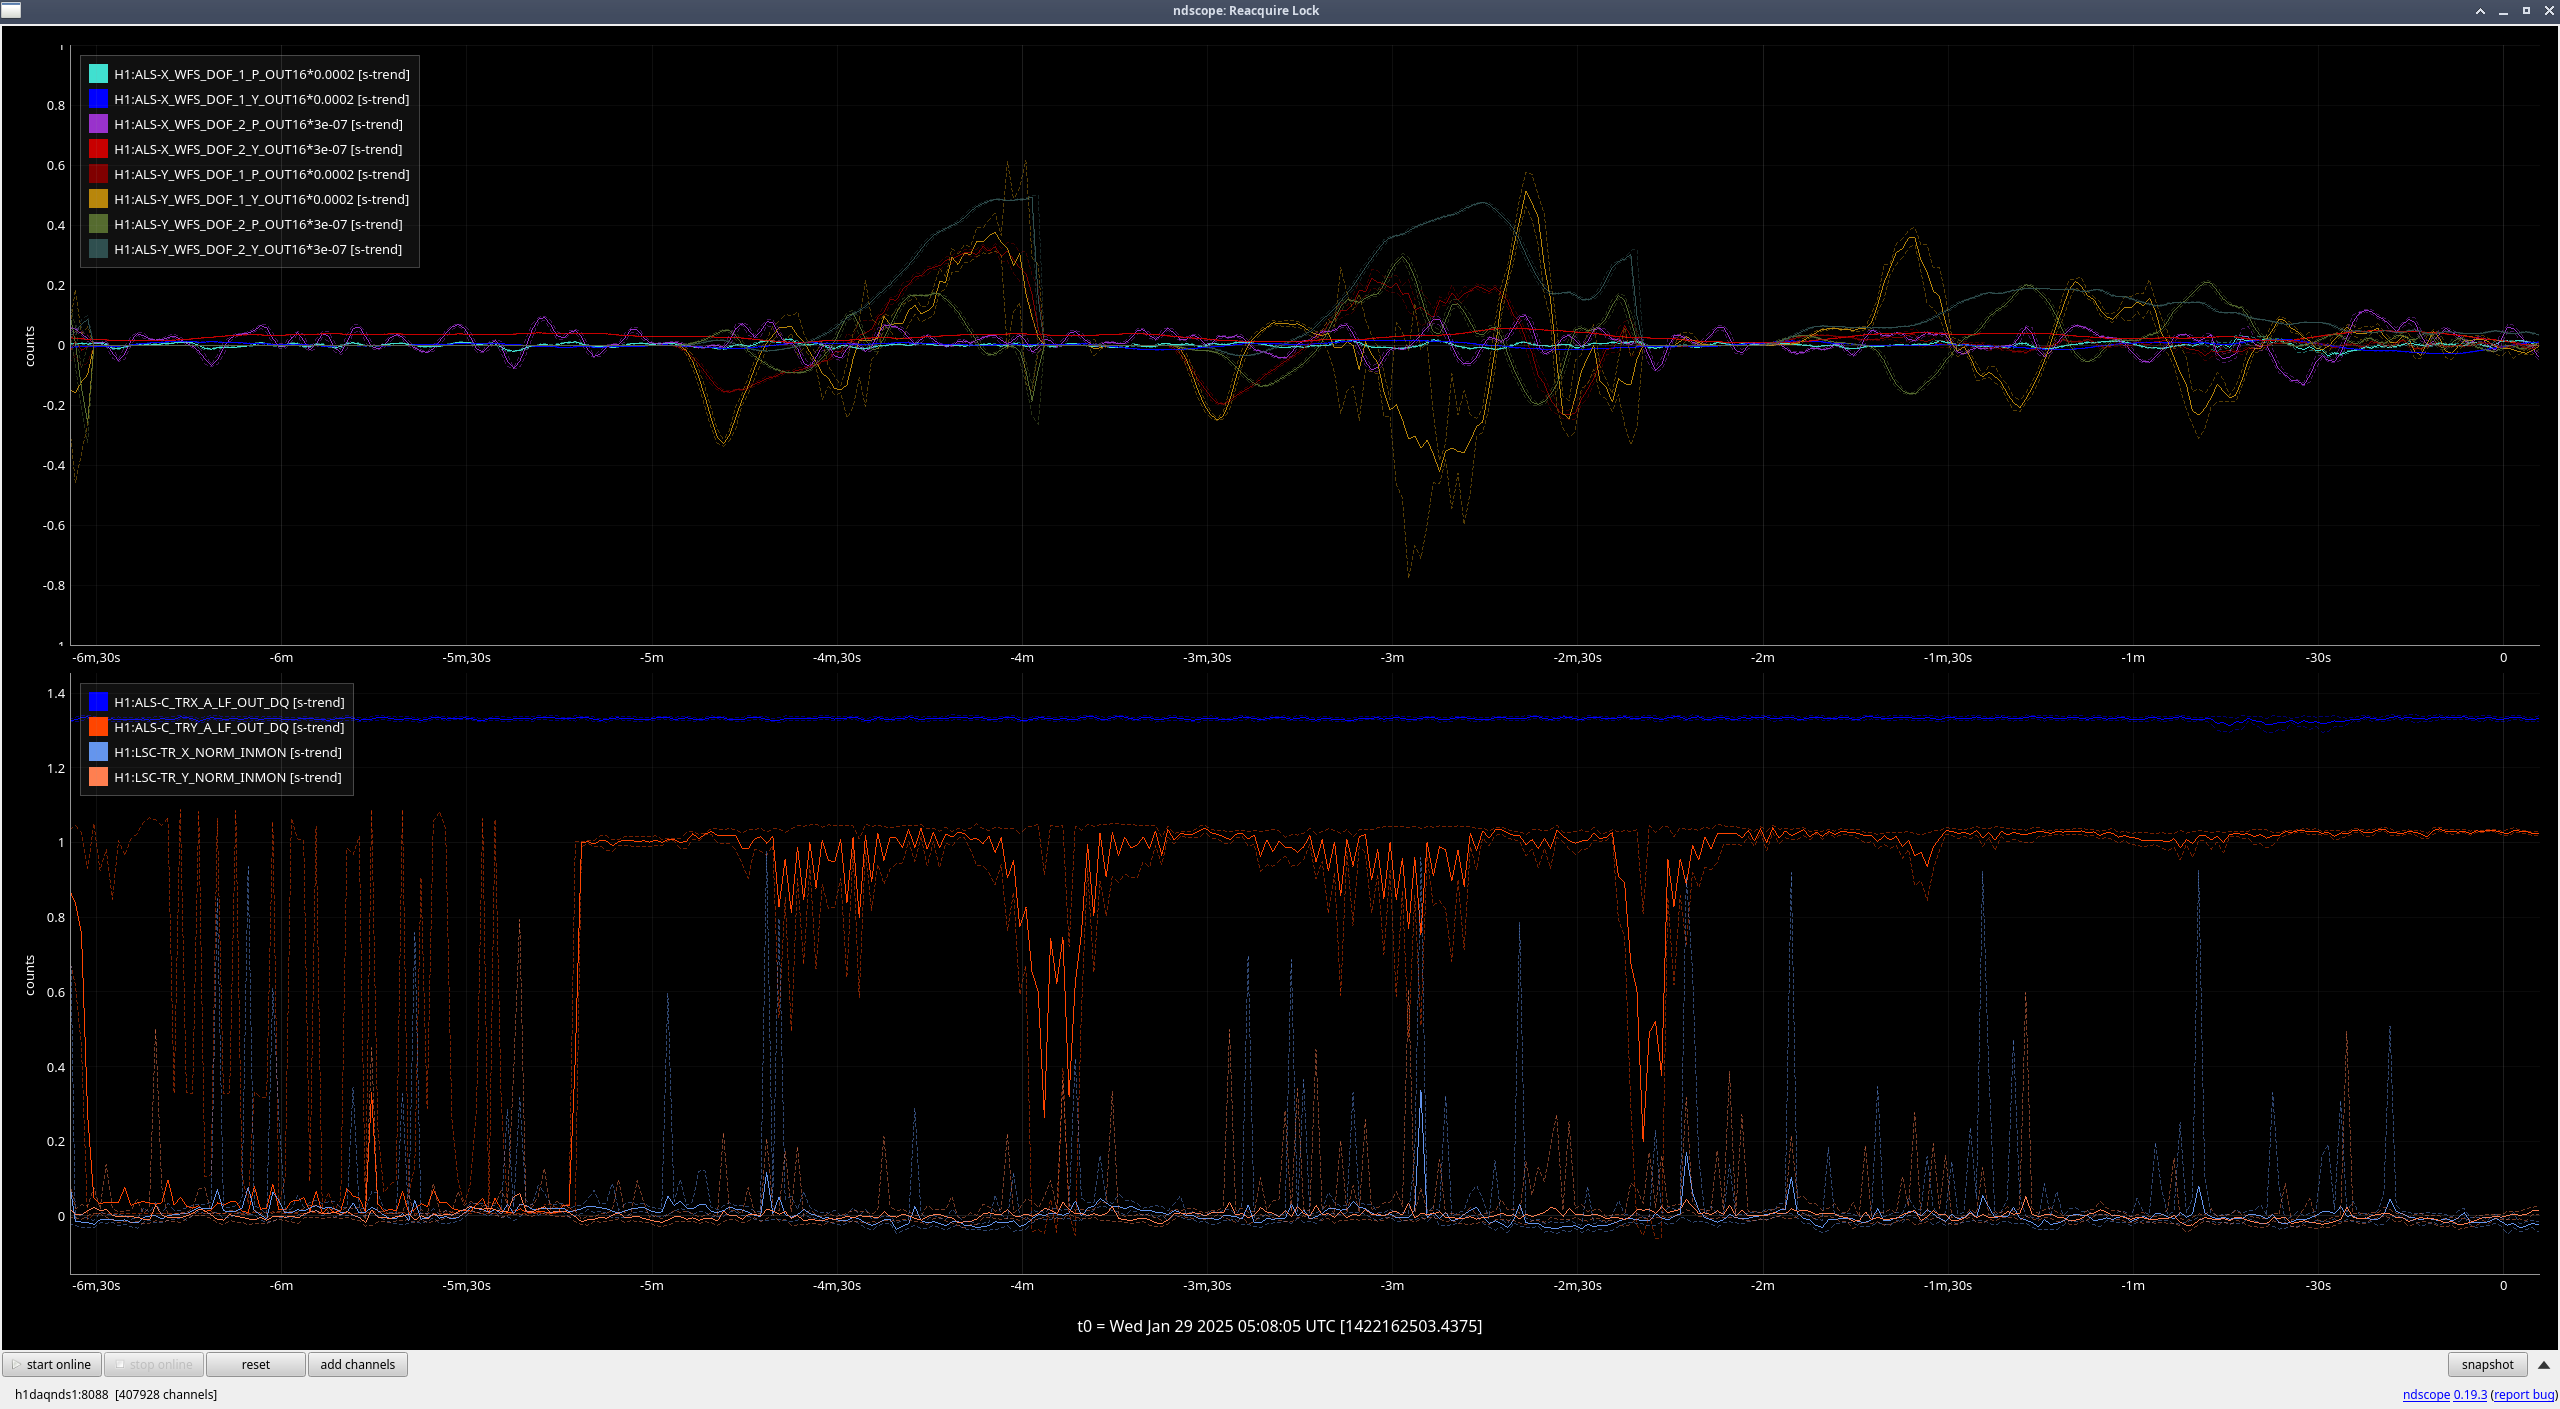This screenshot has width=2560, height=1409.
Task: Open the add channels dialog
Action: (358, 1364)
